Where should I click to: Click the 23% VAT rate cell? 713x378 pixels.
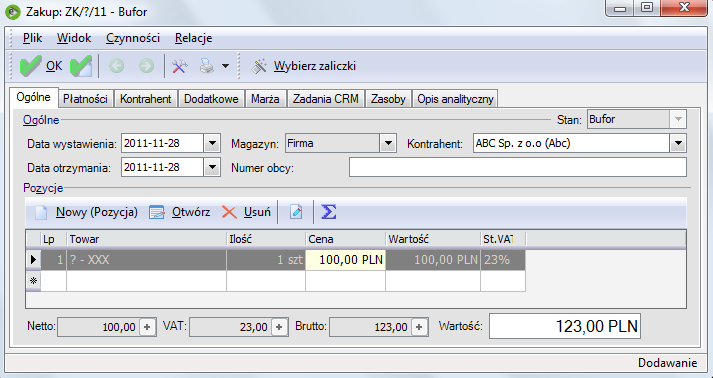[x=503, y=260]
